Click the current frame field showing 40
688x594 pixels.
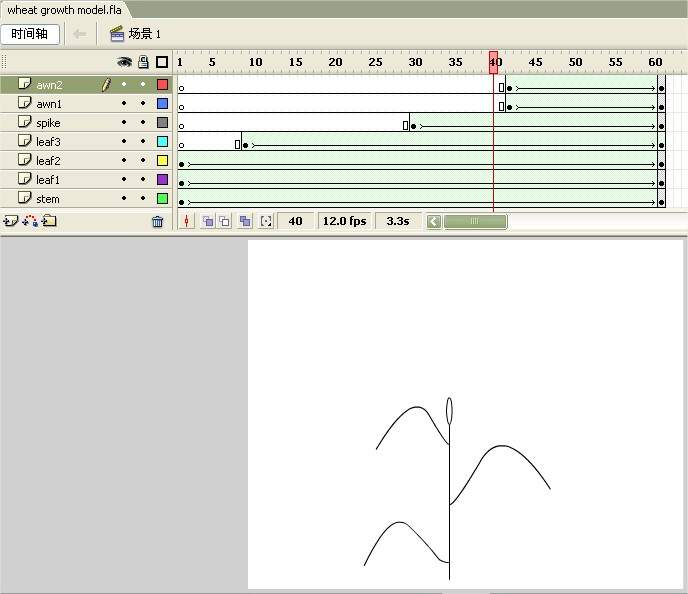point(295,221)
